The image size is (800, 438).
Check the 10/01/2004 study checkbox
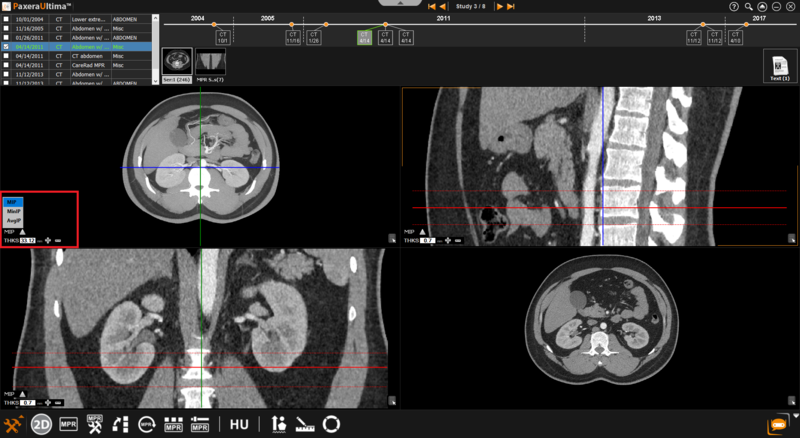[x=7, y=19]
